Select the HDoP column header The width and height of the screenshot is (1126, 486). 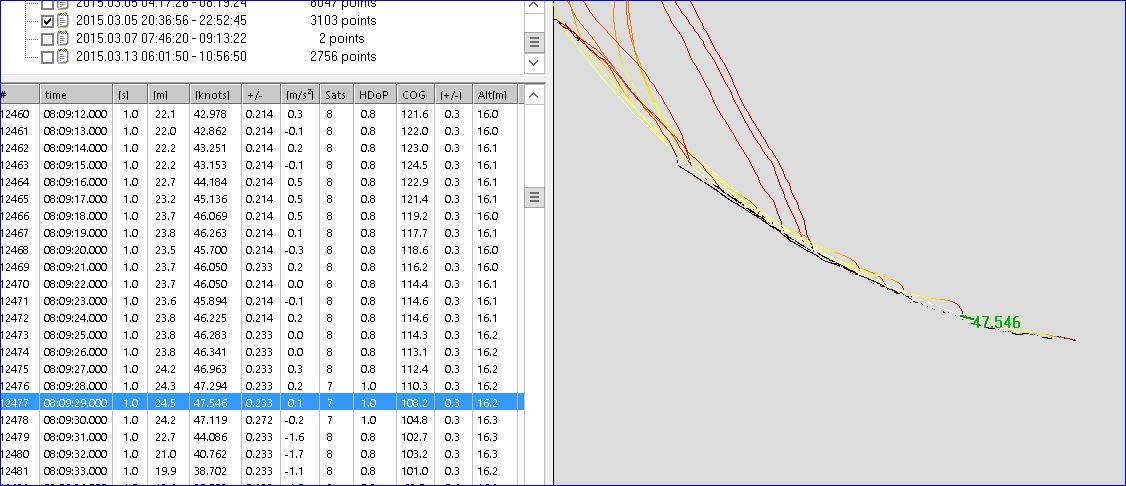[x=376, y=95]
